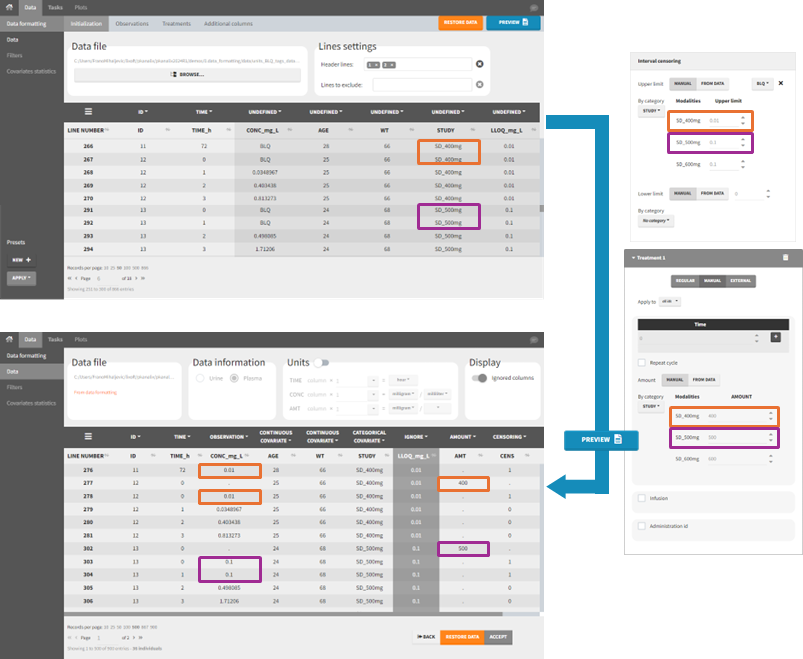The width and height of the screenshot is (803, 659).
Task: Toggle the Units switch
Action: point(322,363)
